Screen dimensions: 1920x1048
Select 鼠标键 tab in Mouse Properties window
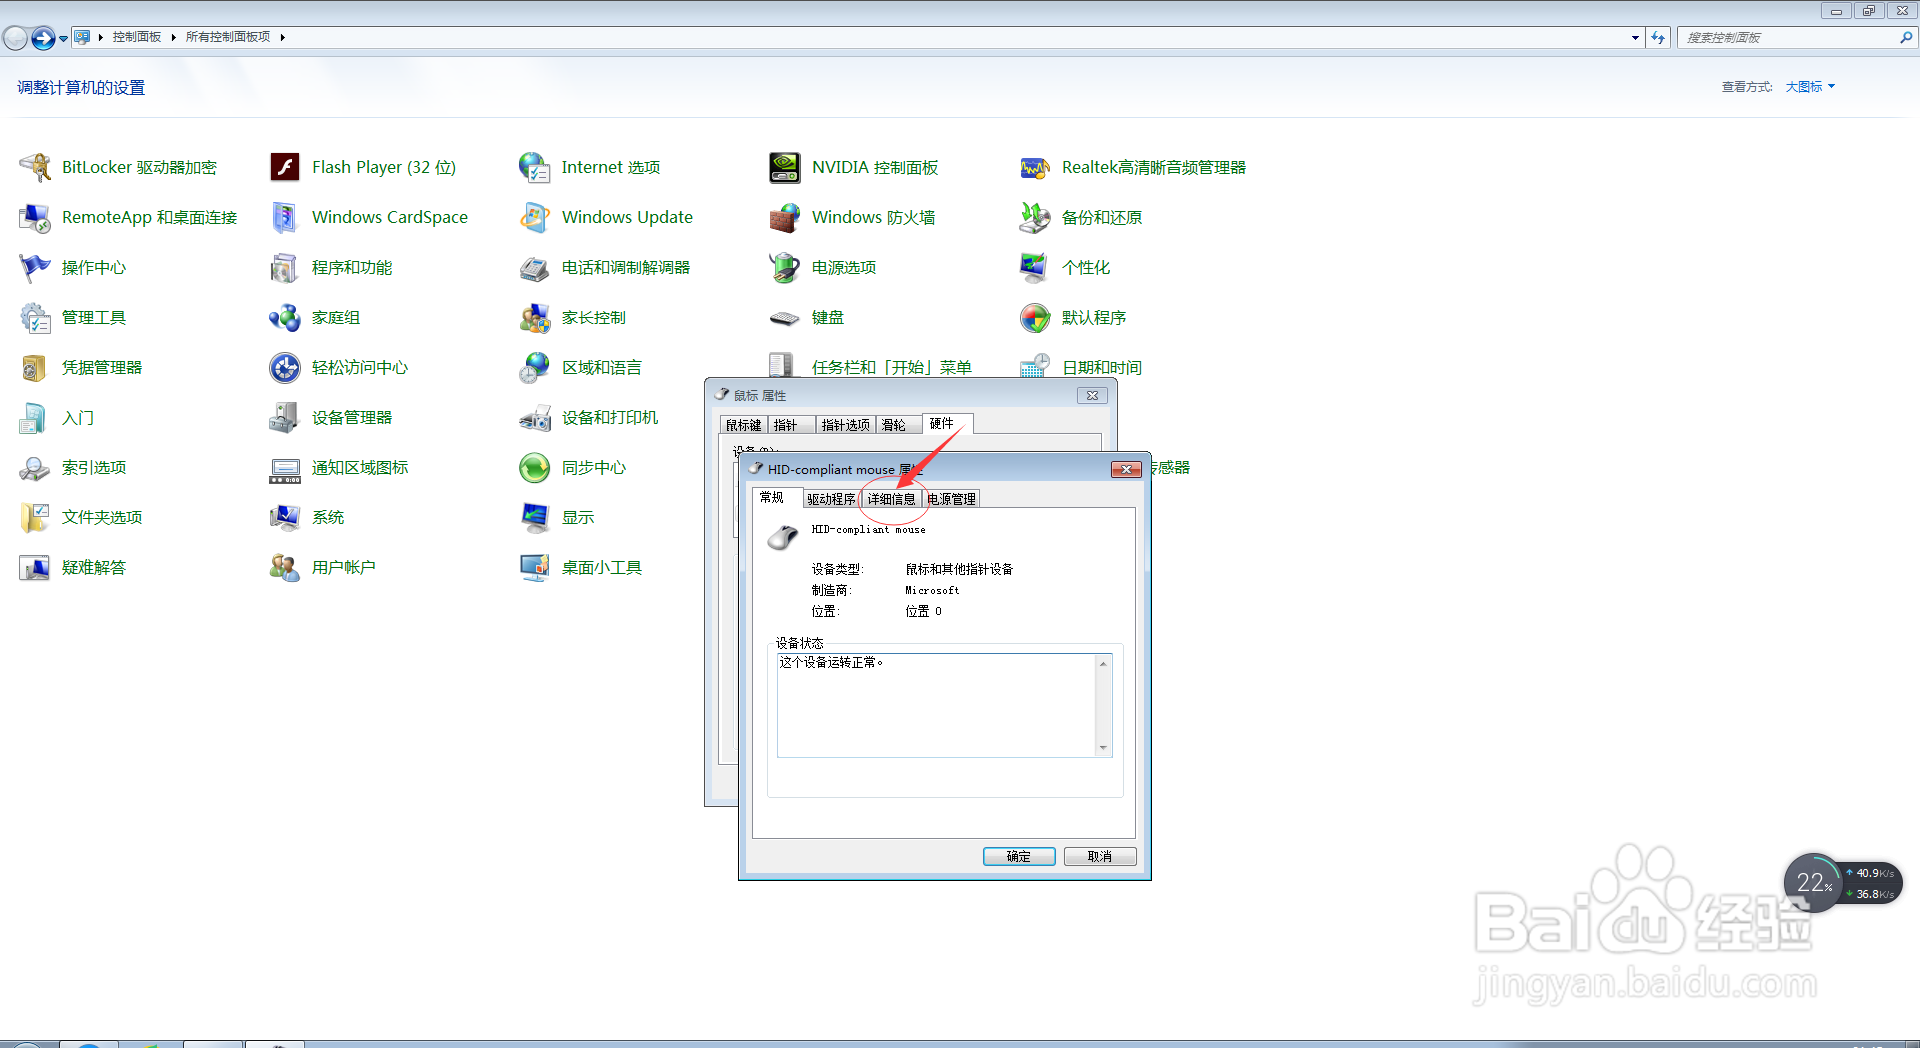click(x=744, y=425)
